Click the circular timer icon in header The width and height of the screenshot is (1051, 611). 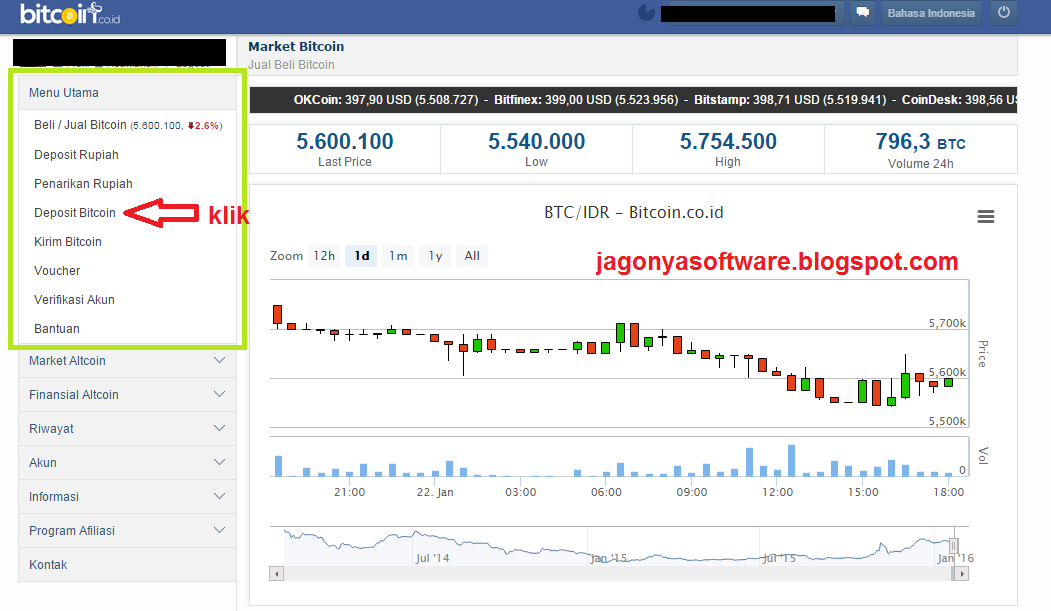[x=646, y=13]
